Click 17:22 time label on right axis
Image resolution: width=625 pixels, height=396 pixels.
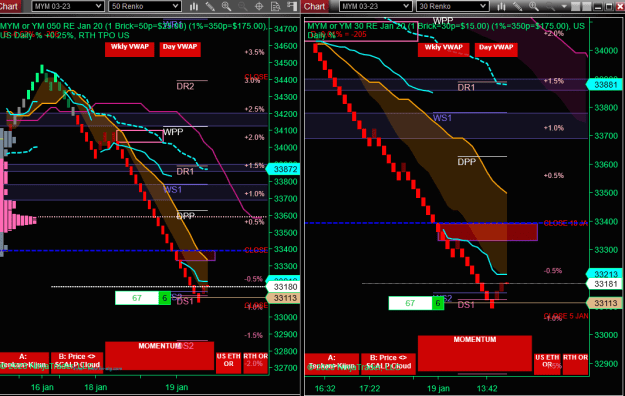coord(370,388)
